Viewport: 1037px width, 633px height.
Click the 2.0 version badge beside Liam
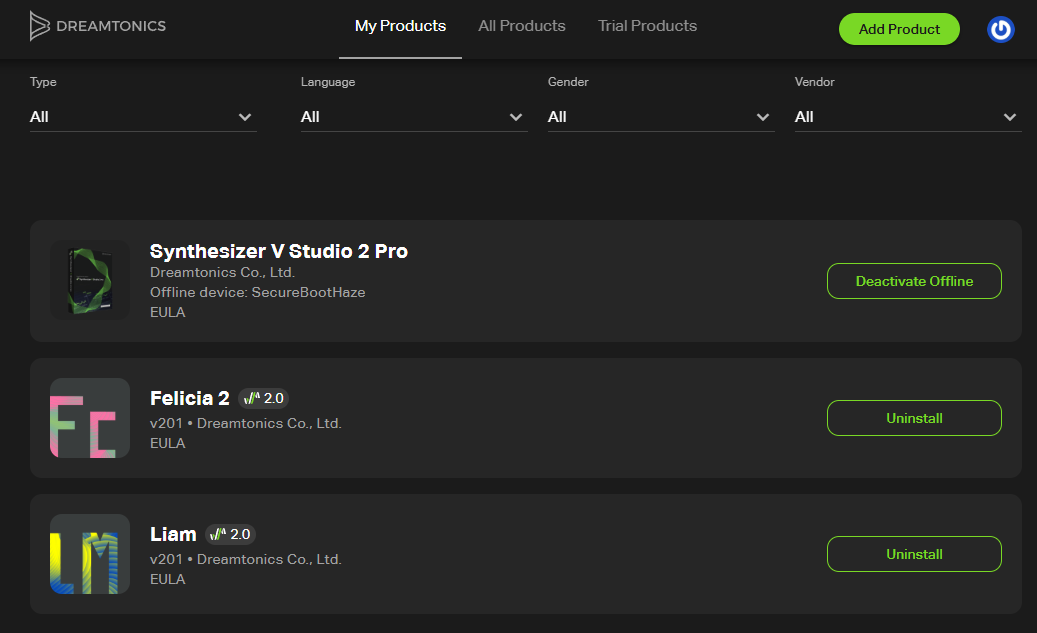point(230,534)
